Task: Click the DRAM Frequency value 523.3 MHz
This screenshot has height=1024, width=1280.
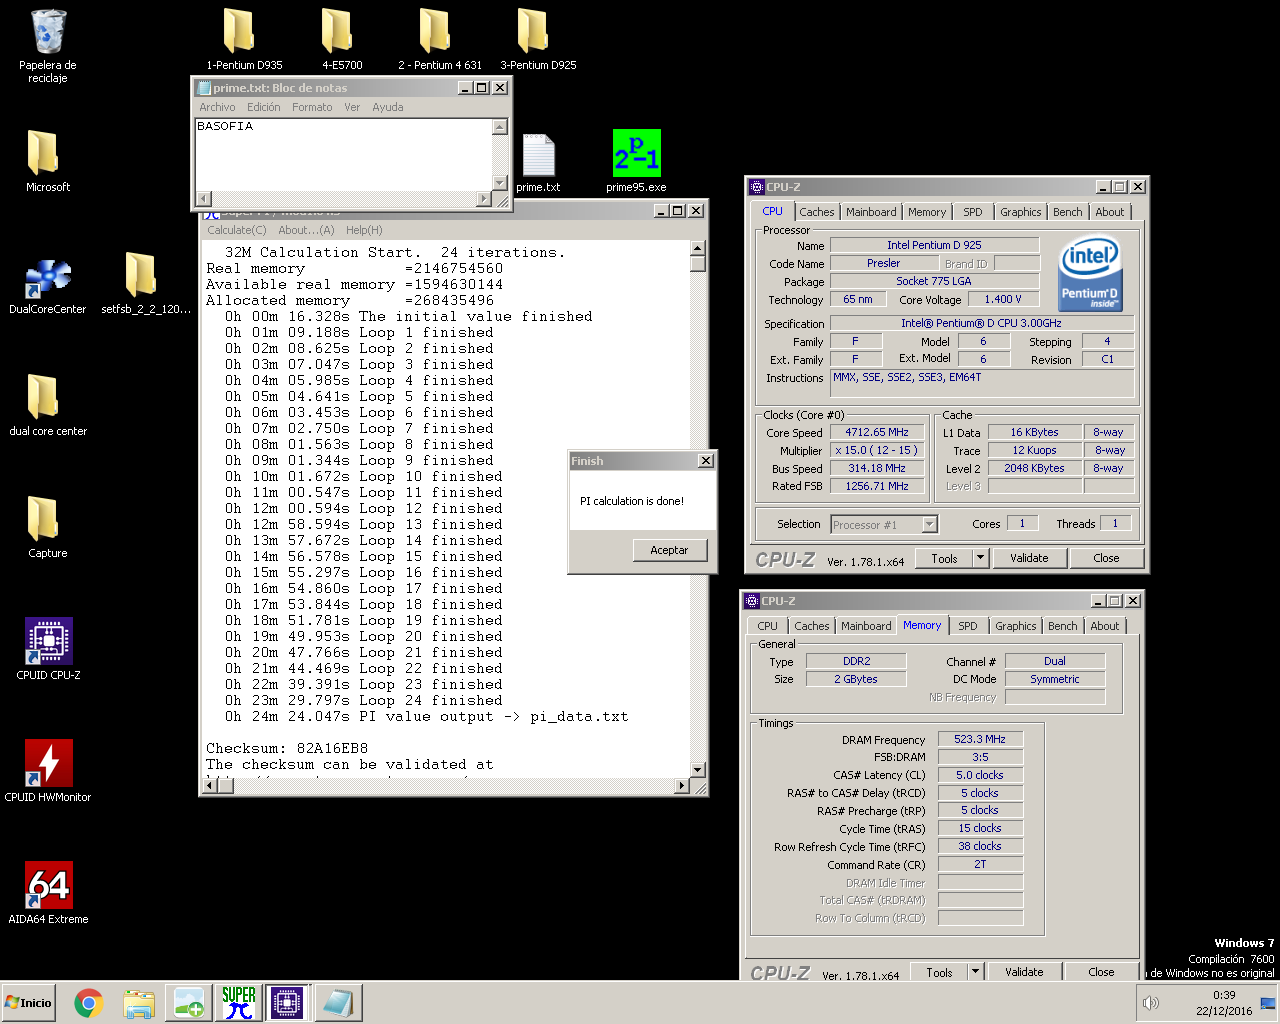Action: (x=980, y=739)
